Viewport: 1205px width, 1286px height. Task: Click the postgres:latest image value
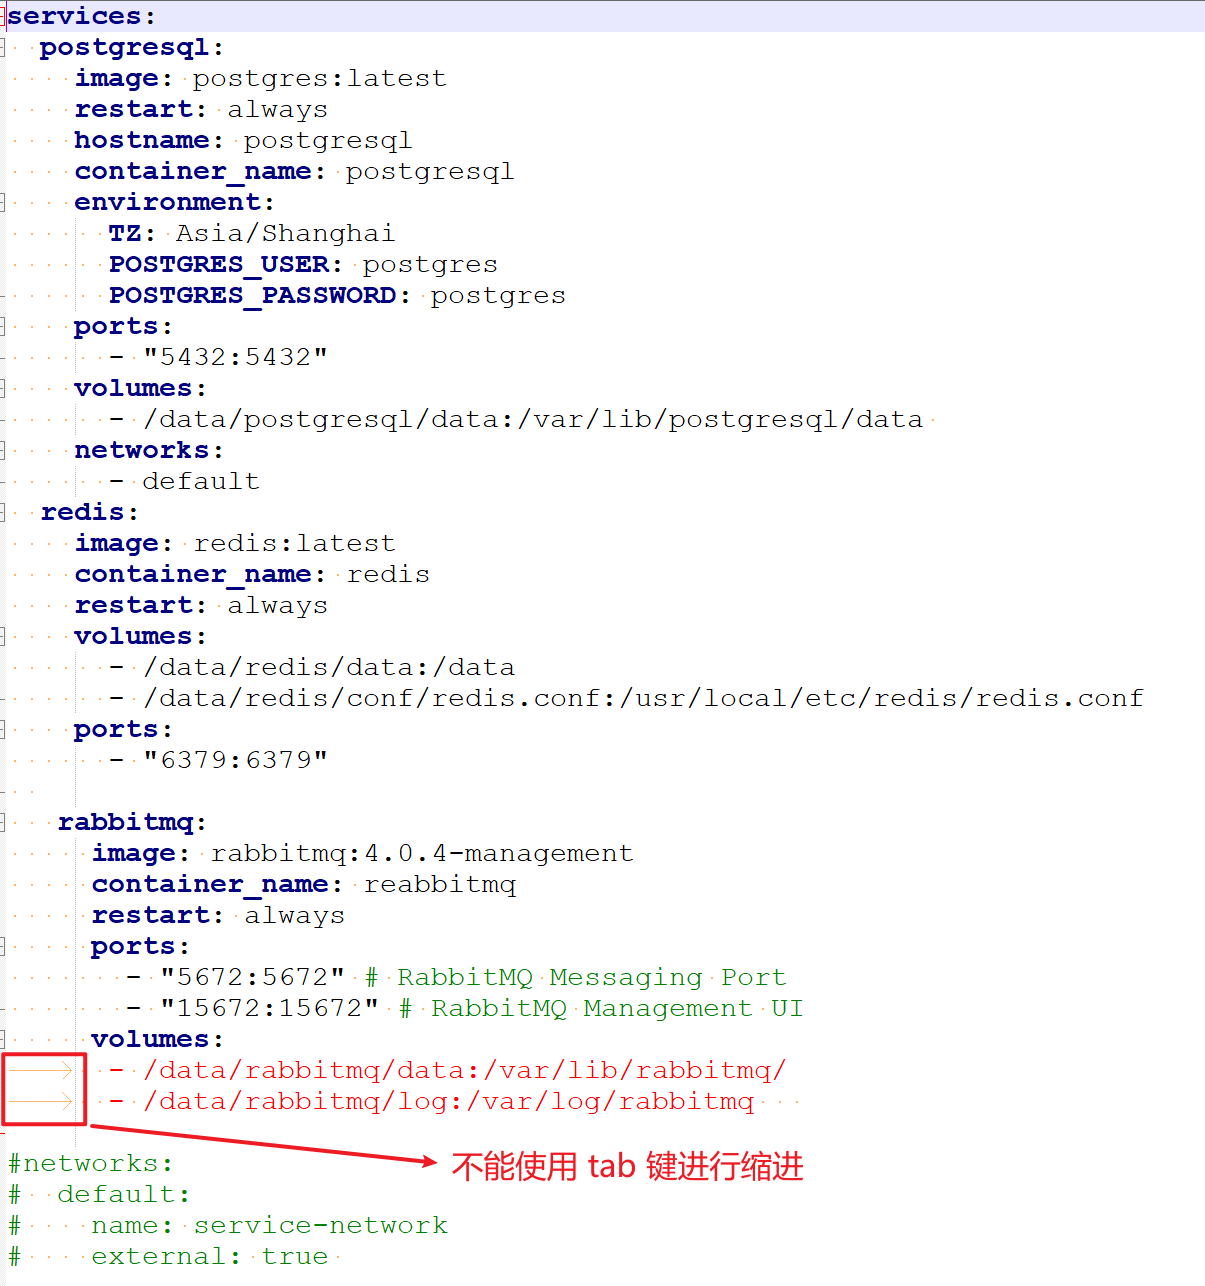tap(319, 78)
